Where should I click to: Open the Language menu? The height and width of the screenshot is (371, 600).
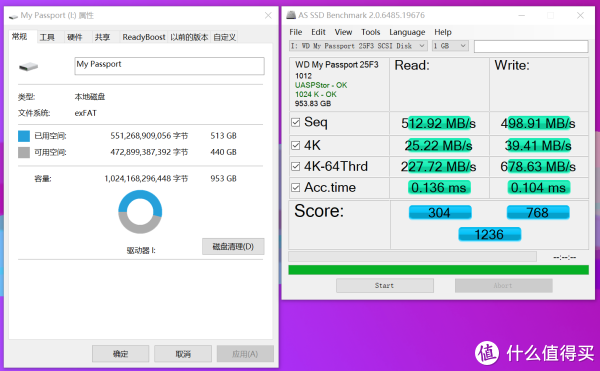coord(407,32)
